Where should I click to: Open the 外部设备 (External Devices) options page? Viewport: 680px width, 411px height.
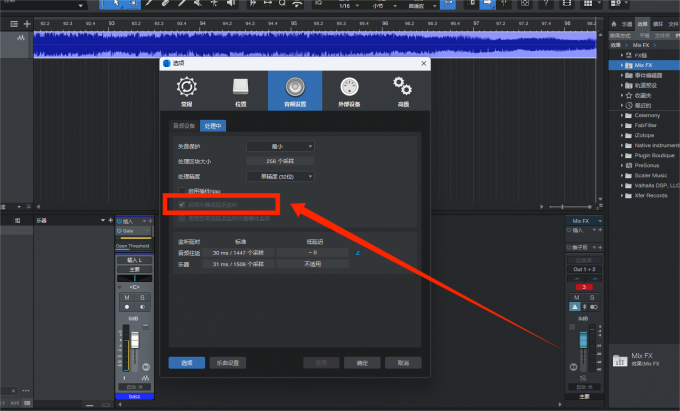point(349,91)
